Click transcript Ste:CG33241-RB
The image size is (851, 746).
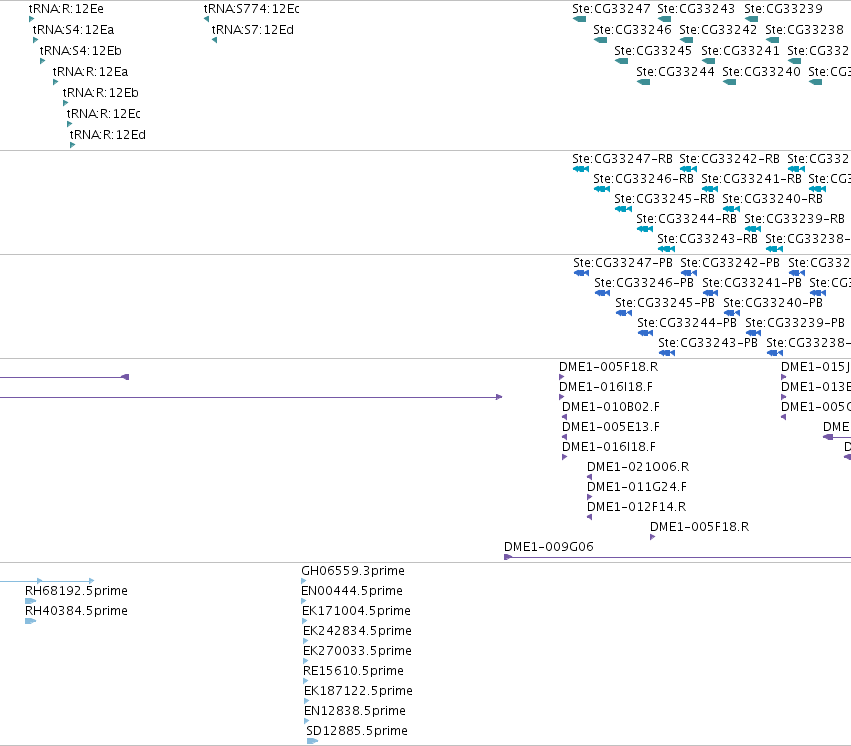[x=752, y=179]
